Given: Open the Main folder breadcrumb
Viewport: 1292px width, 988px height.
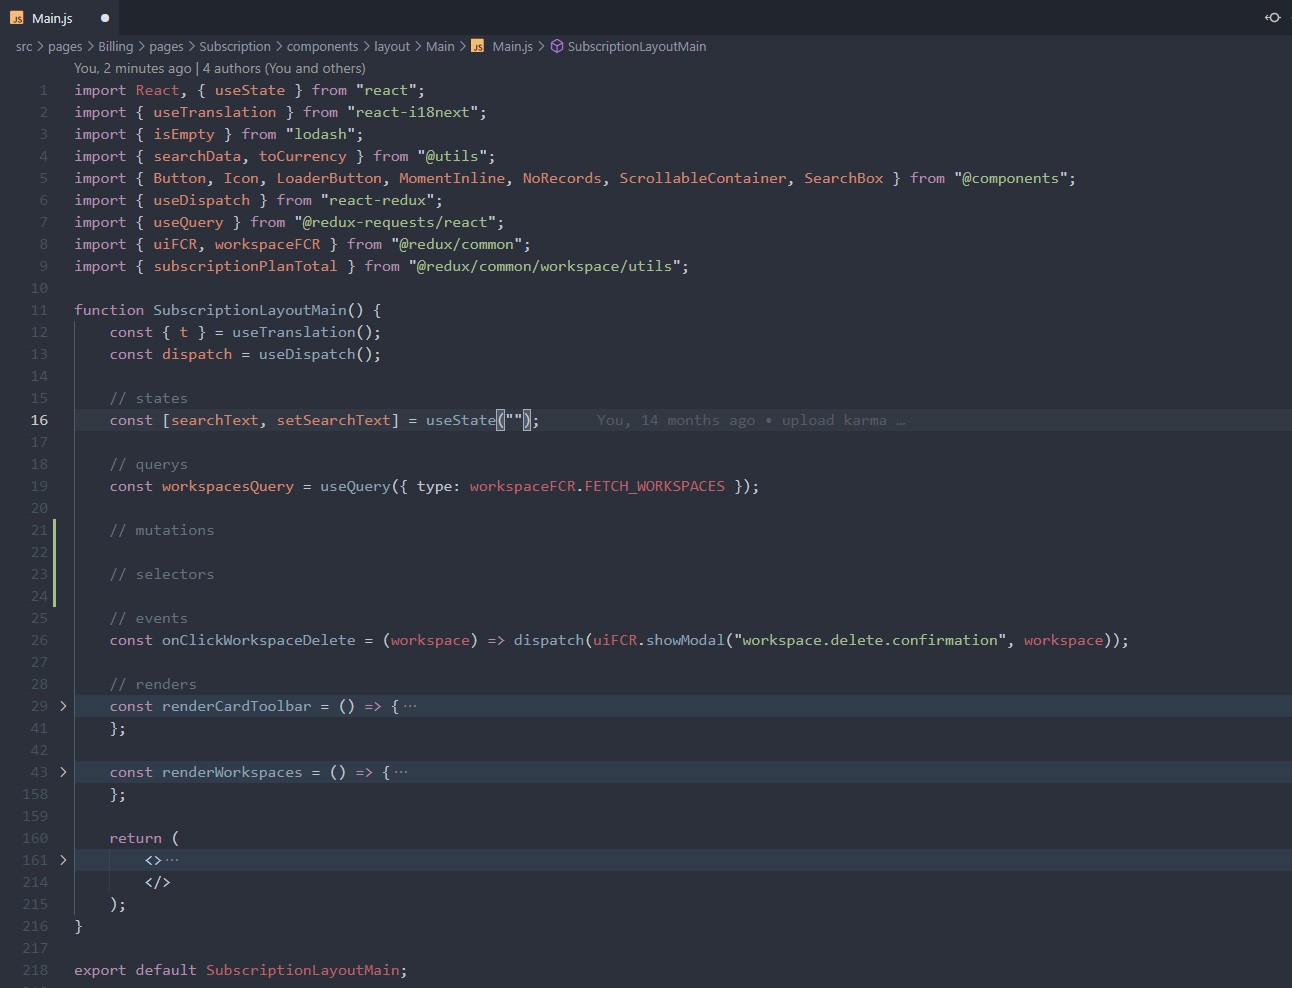Looking at the screenshot, I should click(x=440, y=46).
